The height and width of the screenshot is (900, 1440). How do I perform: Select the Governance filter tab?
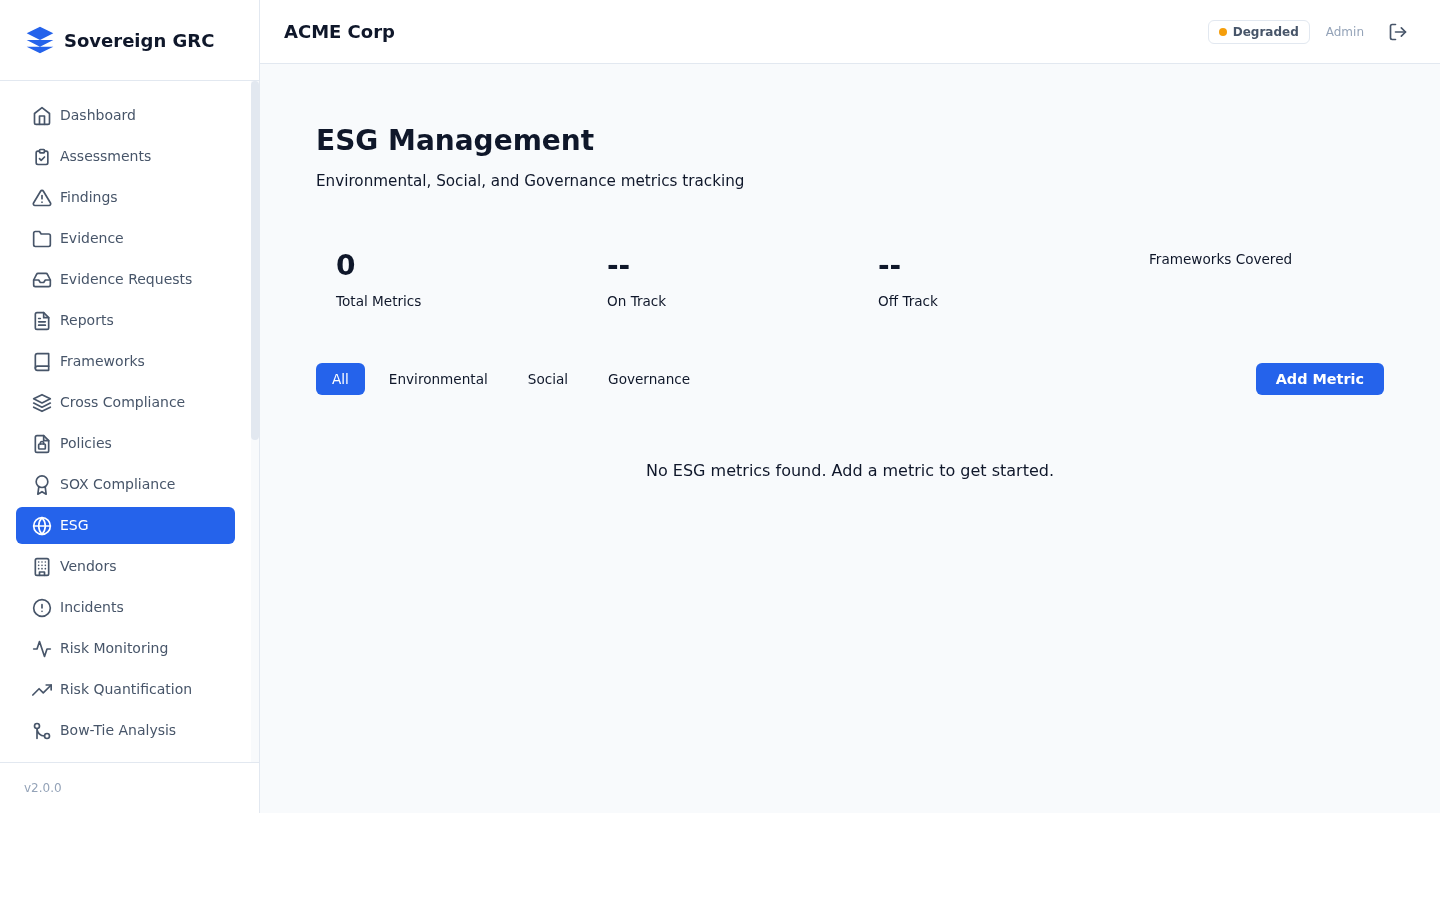(649, 379)
